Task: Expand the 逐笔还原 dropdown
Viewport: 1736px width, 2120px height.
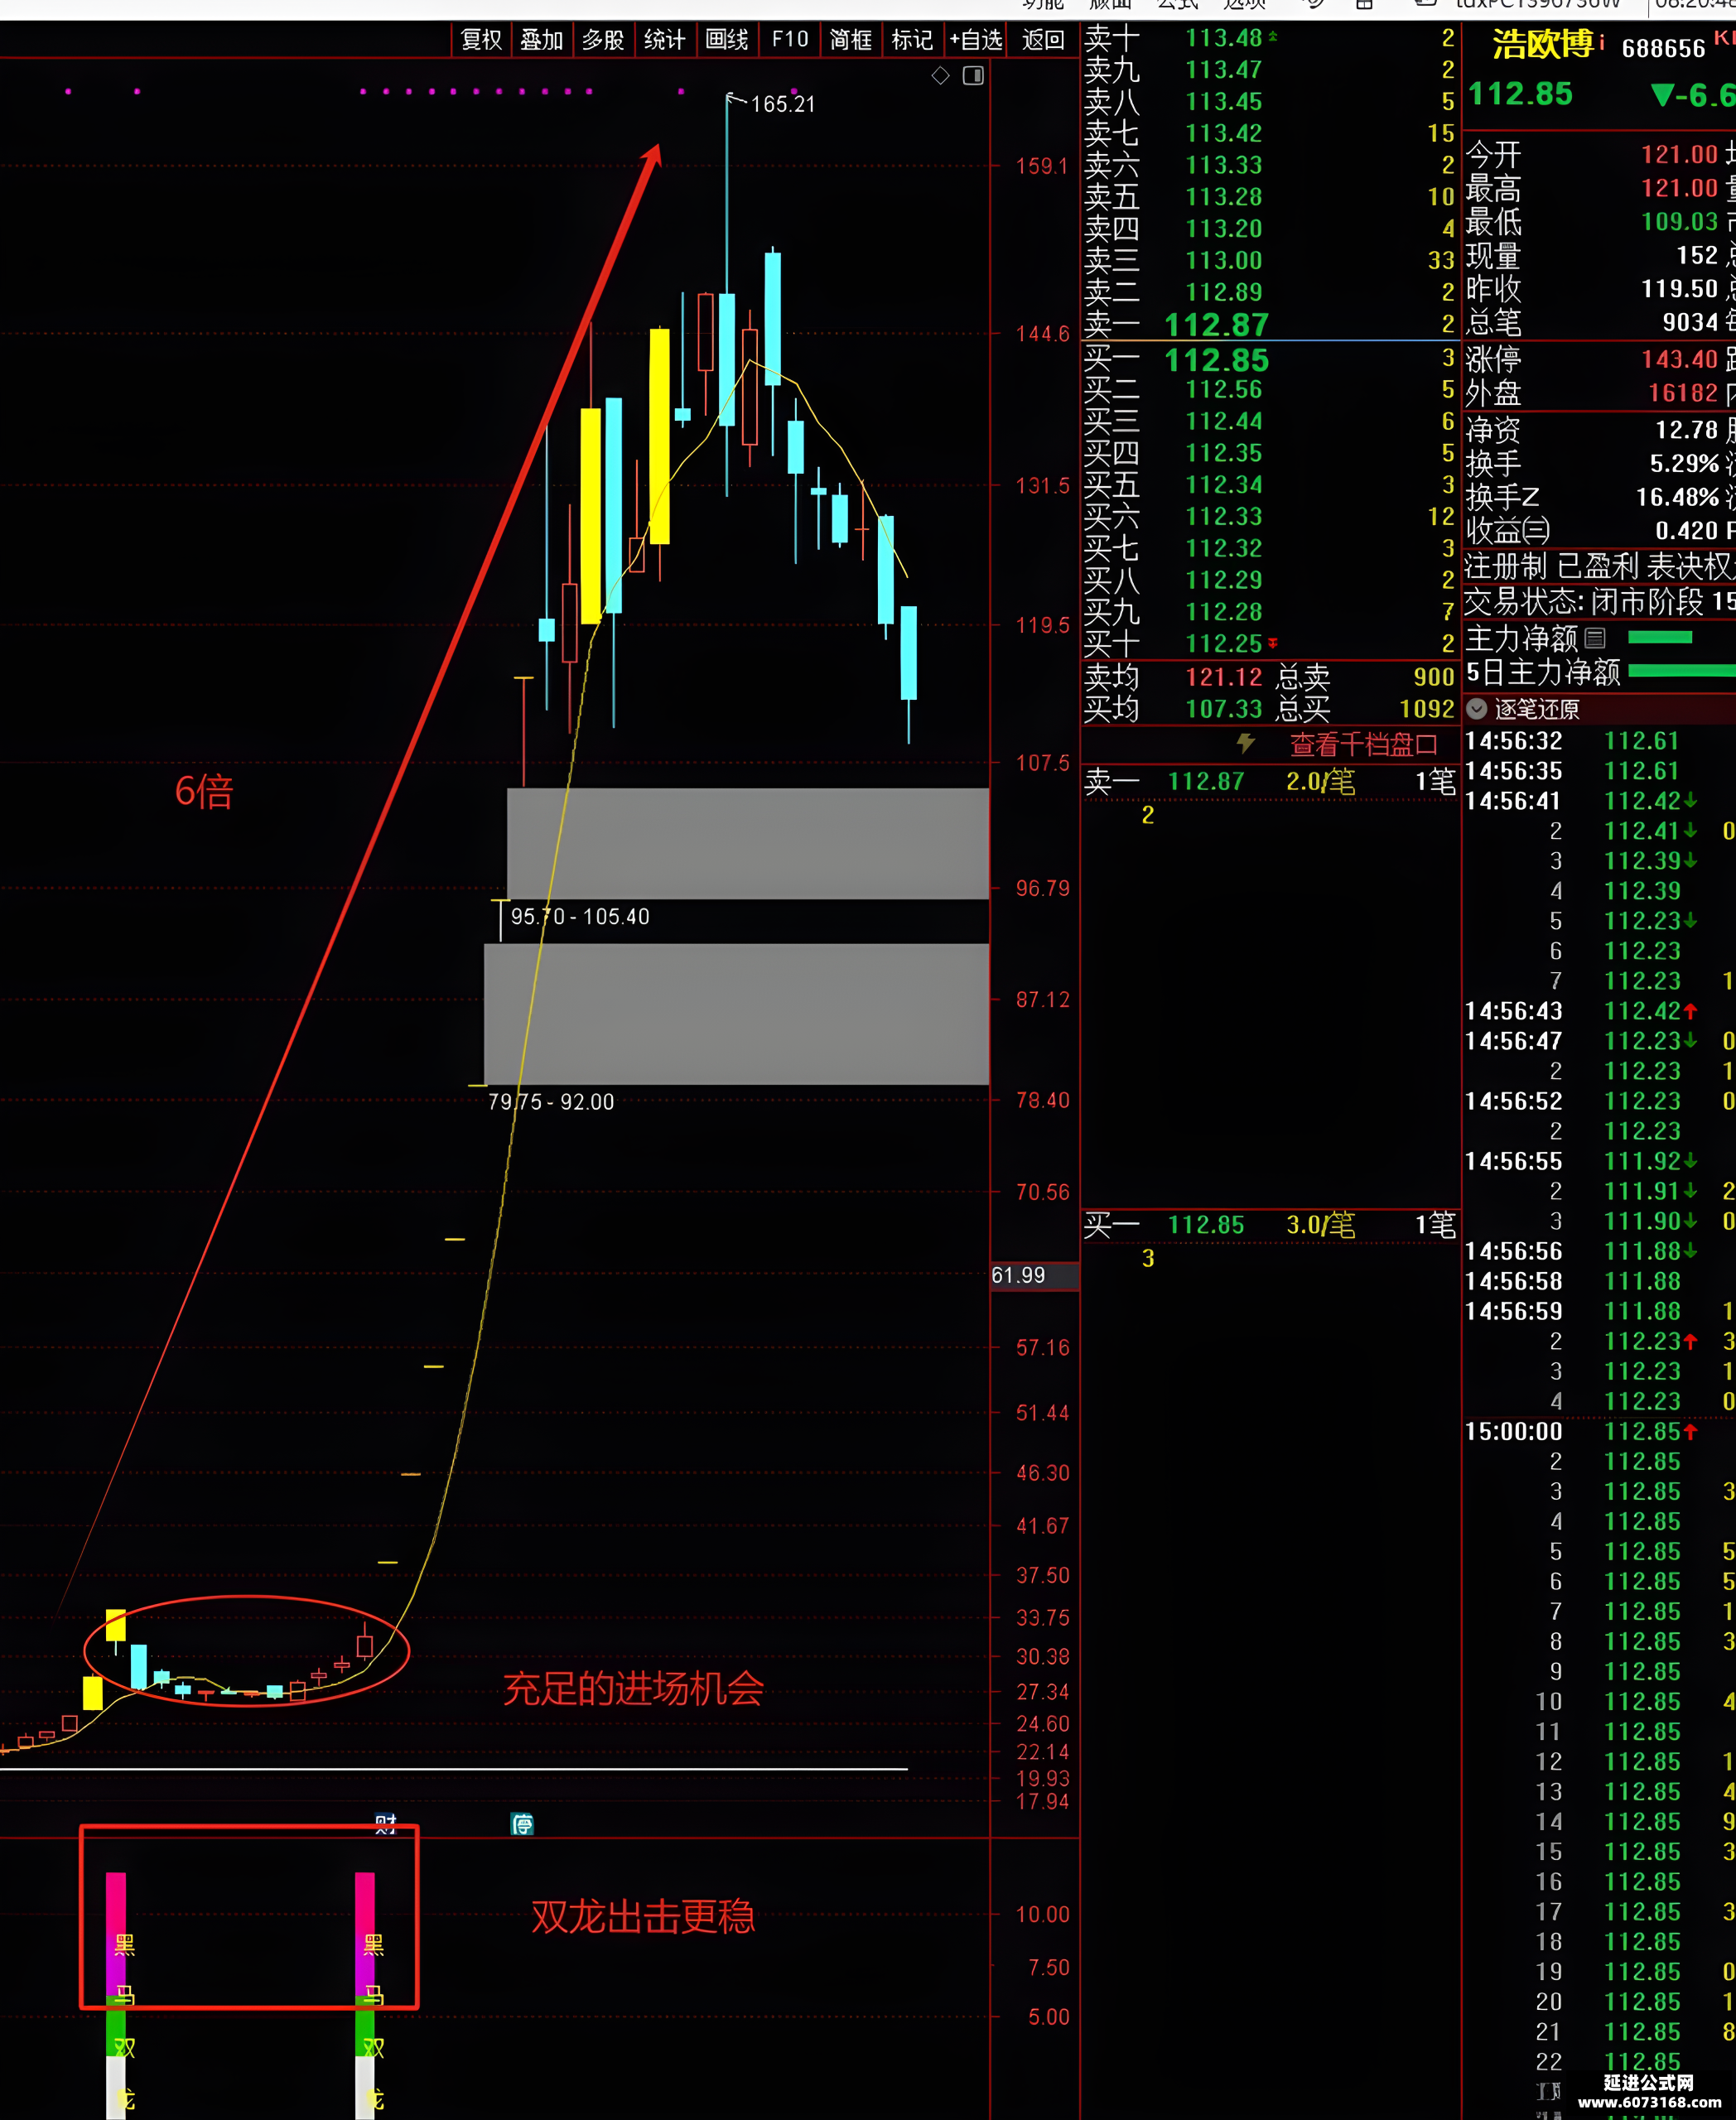Action: click(x=1477, y=709)
